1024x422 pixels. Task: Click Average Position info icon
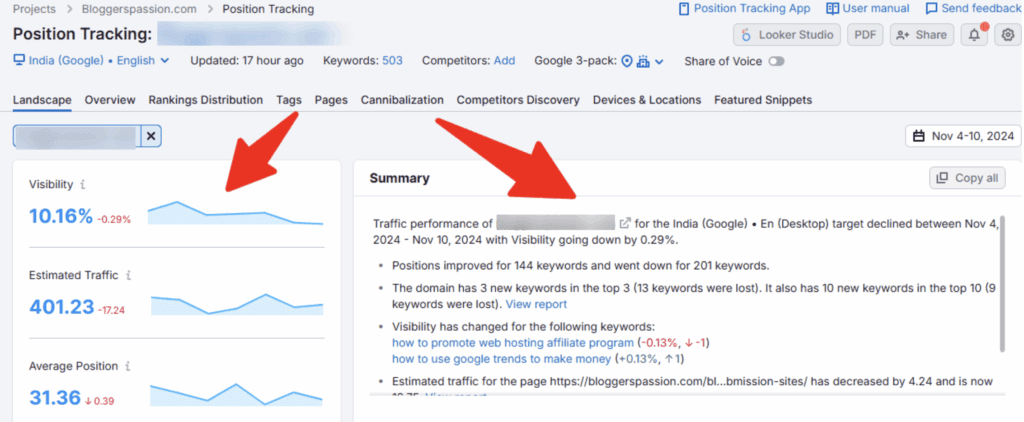click(127, 366)
